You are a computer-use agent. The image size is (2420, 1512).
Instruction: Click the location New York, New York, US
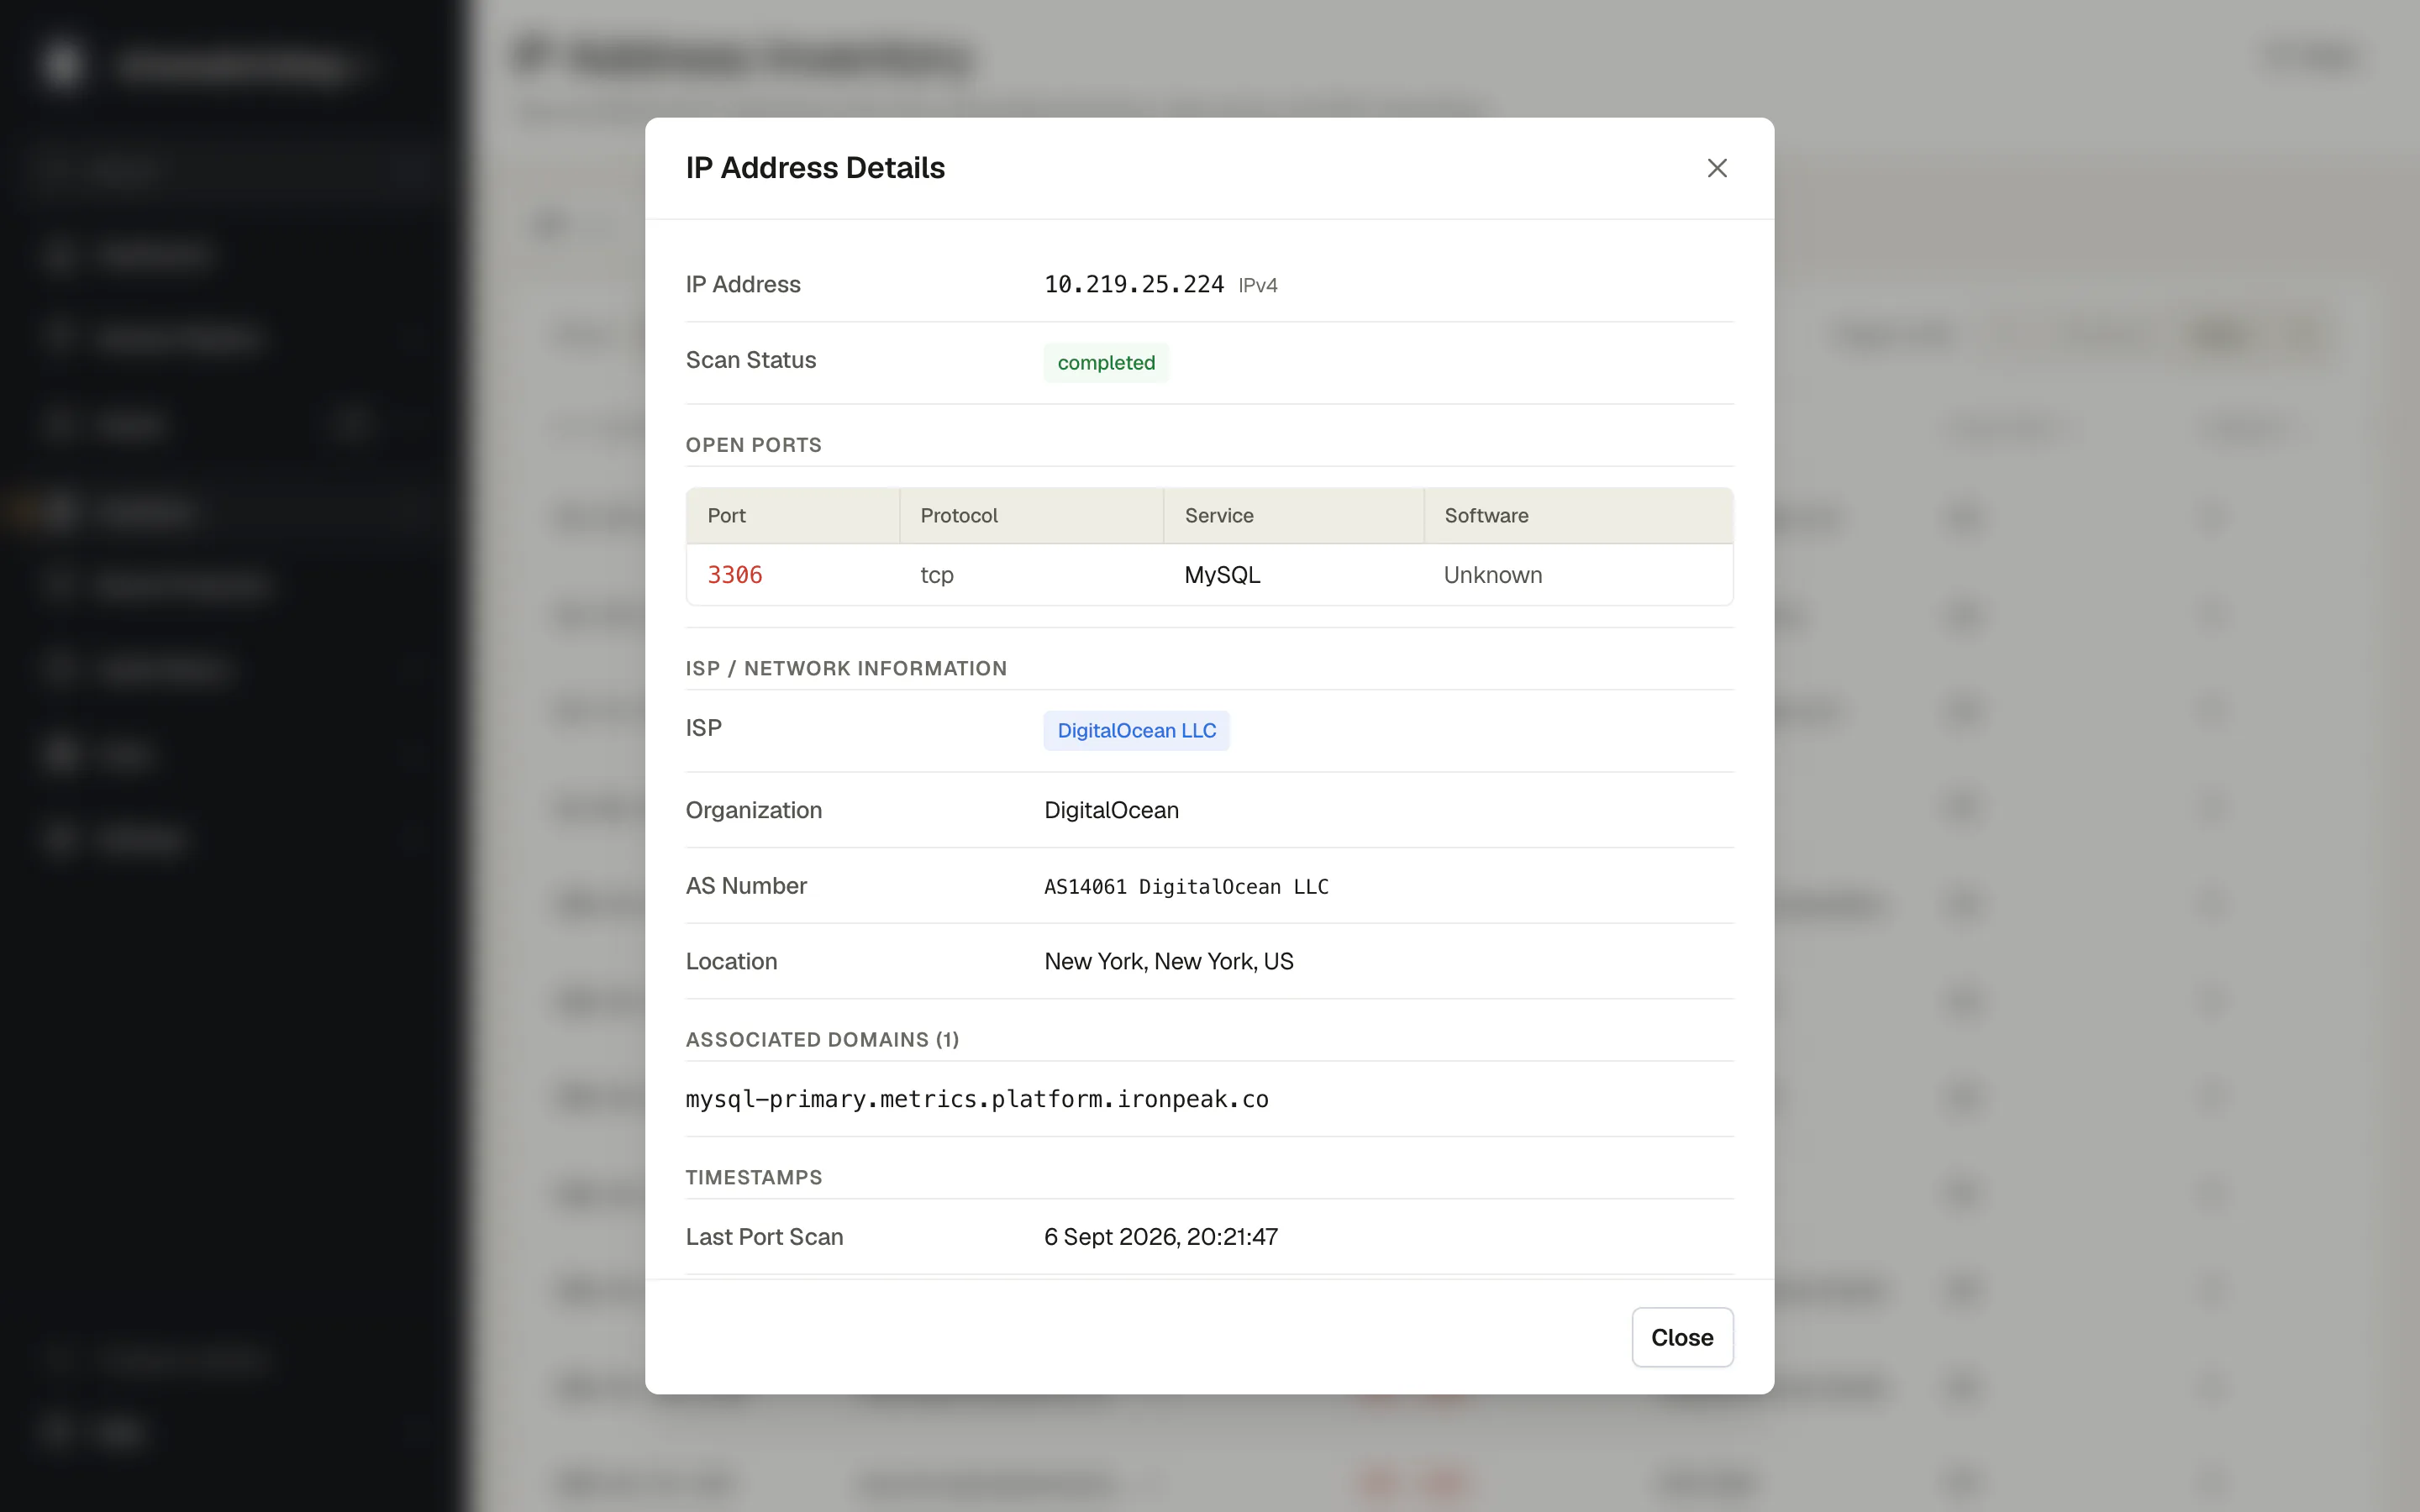point(1169,961)
